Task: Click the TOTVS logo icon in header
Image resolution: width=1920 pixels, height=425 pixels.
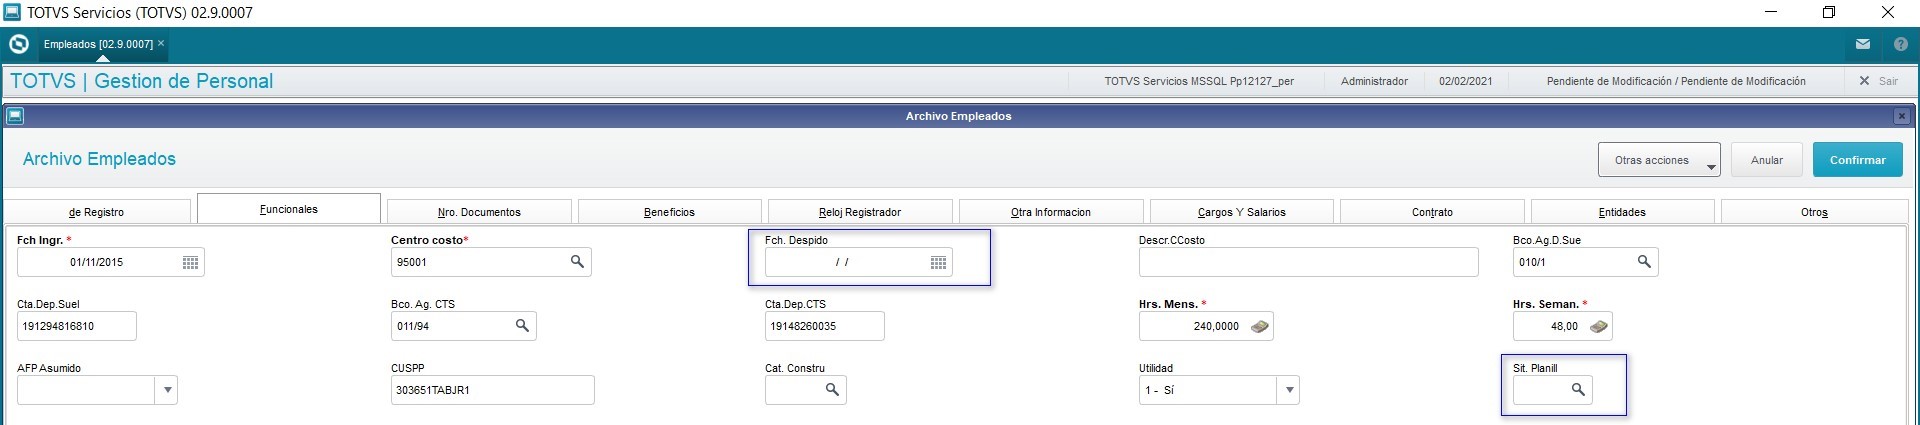Action: [x=18, y=44]
